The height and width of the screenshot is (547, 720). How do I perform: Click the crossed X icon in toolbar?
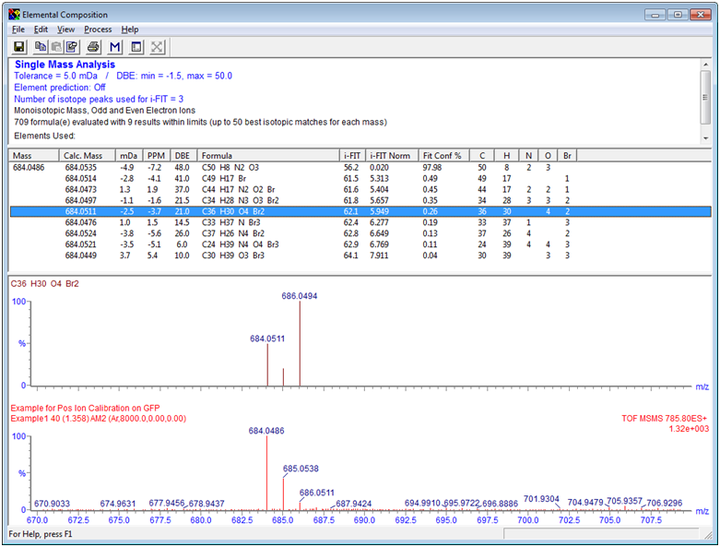(x=158, y=46)
